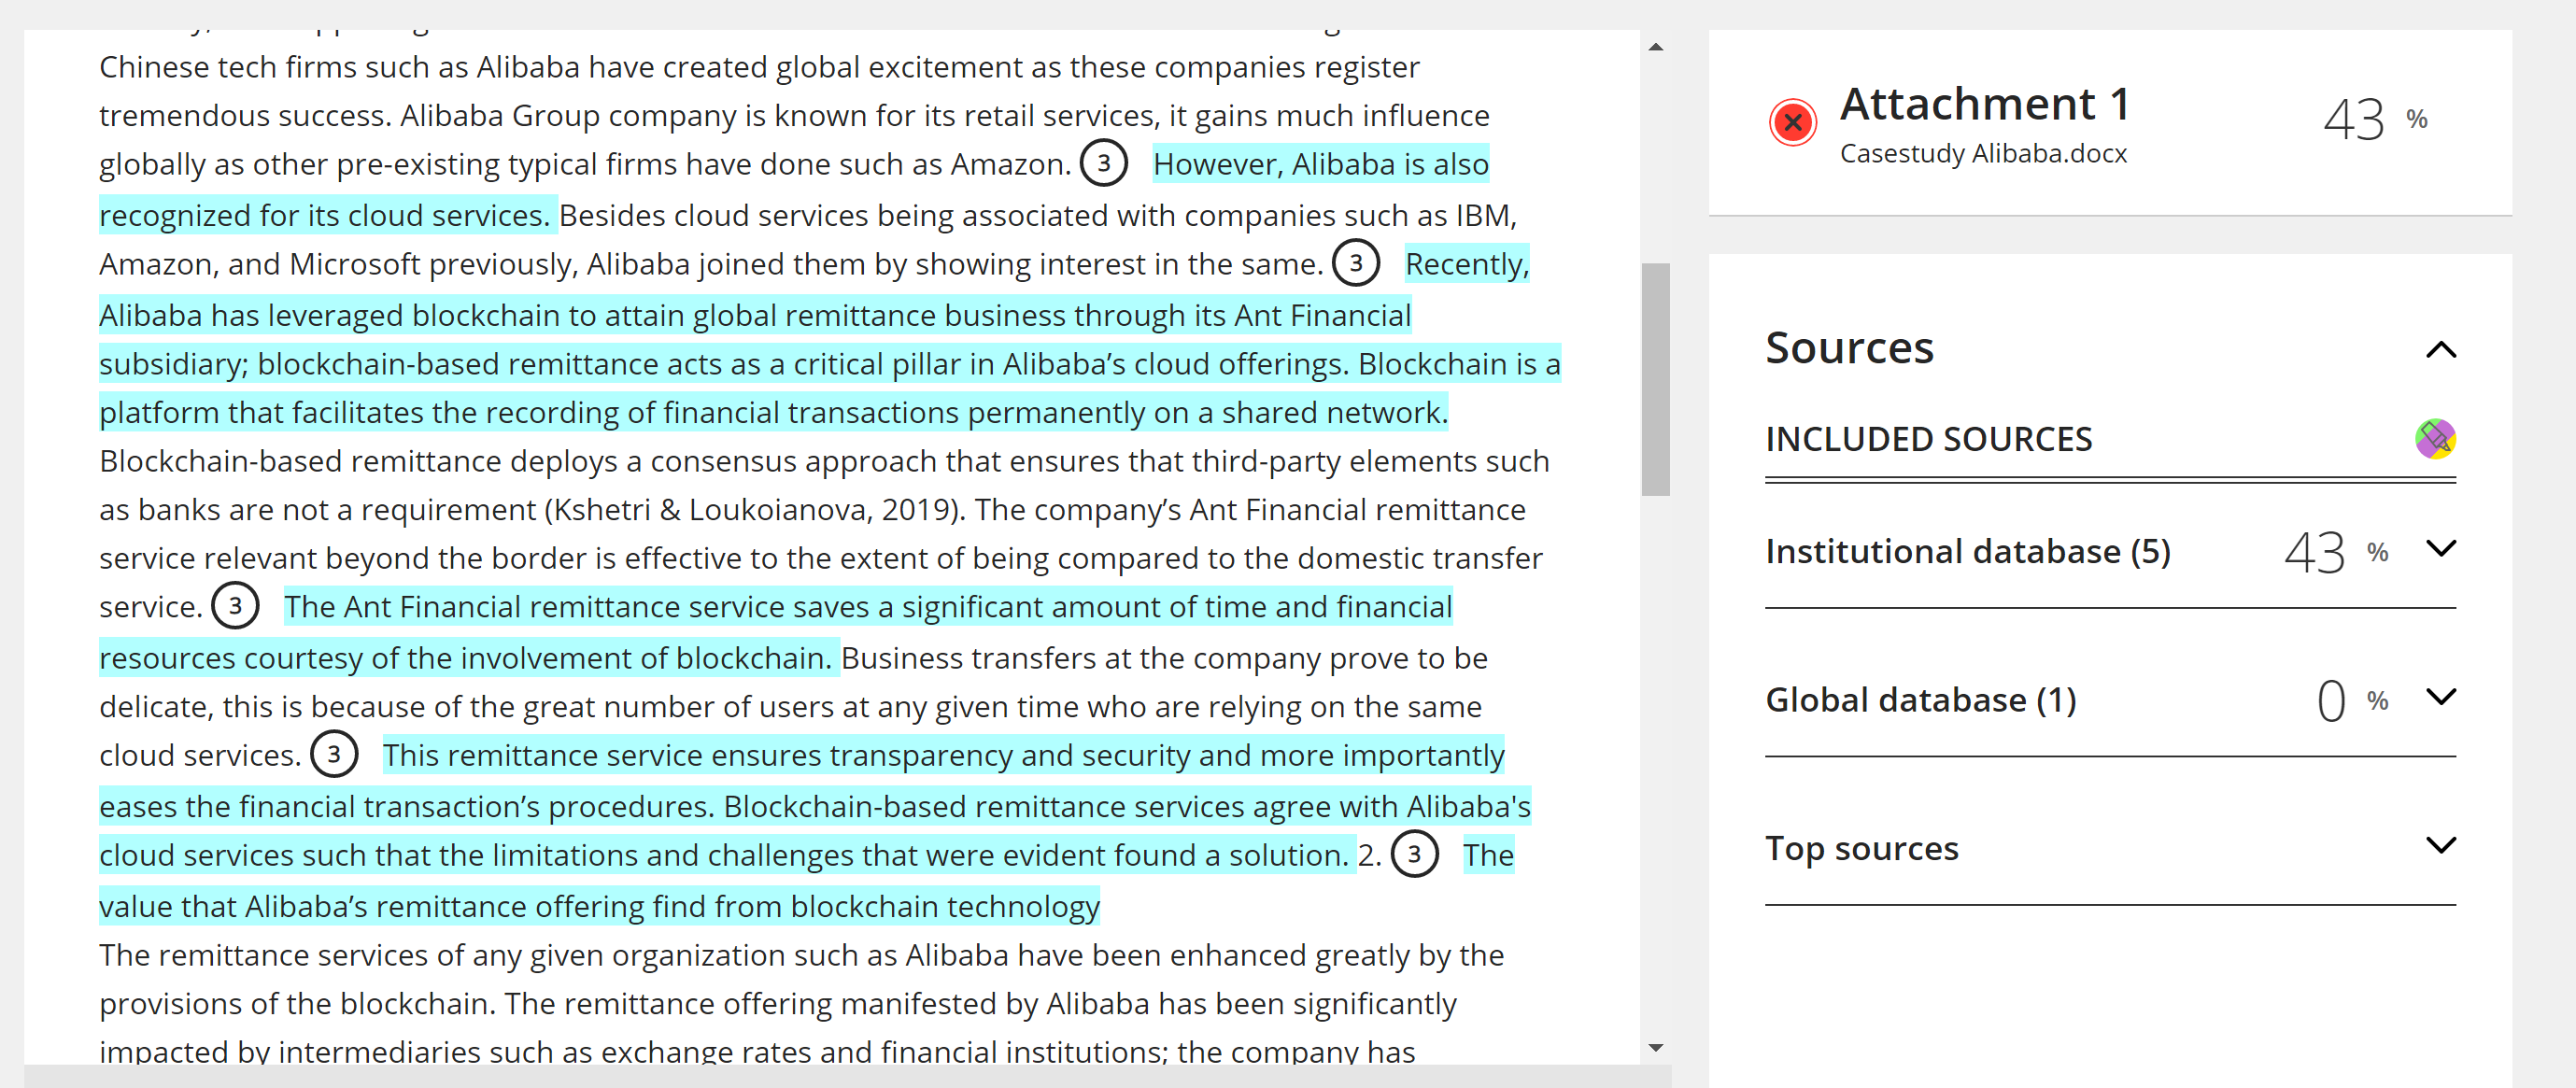Expand the Global database (1) section
The image size is (2576, 1088).
[2441, 697]
